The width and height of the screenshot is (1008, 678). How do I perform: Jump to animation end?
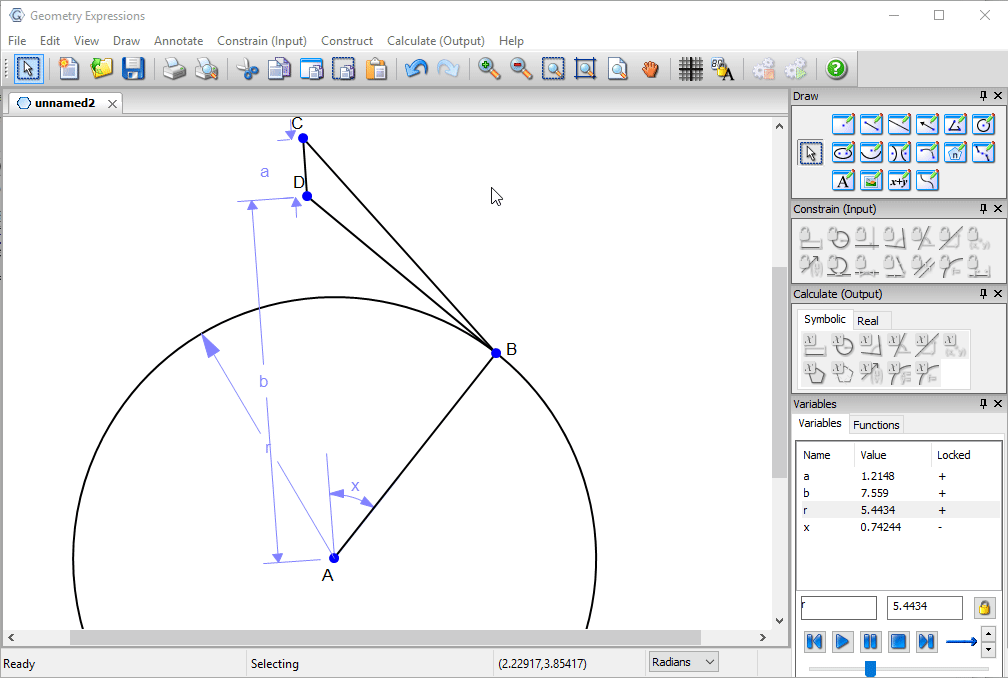[x=926, y=641]
